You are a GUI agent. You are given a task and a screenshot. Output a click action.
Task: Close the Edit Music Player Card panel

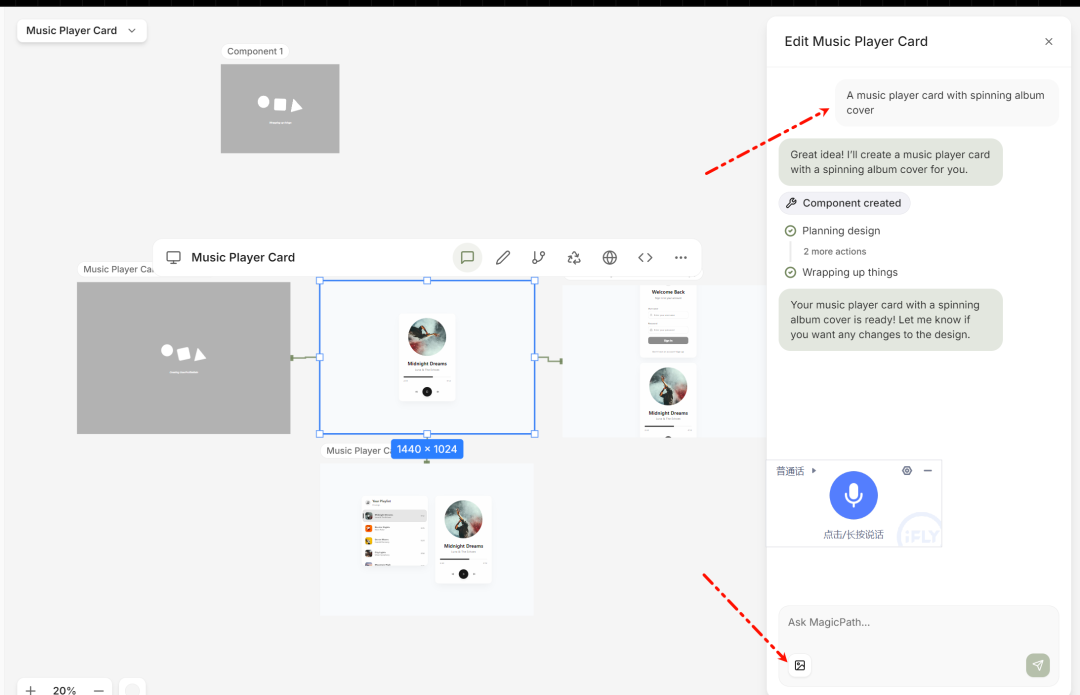click(1048, 41)
